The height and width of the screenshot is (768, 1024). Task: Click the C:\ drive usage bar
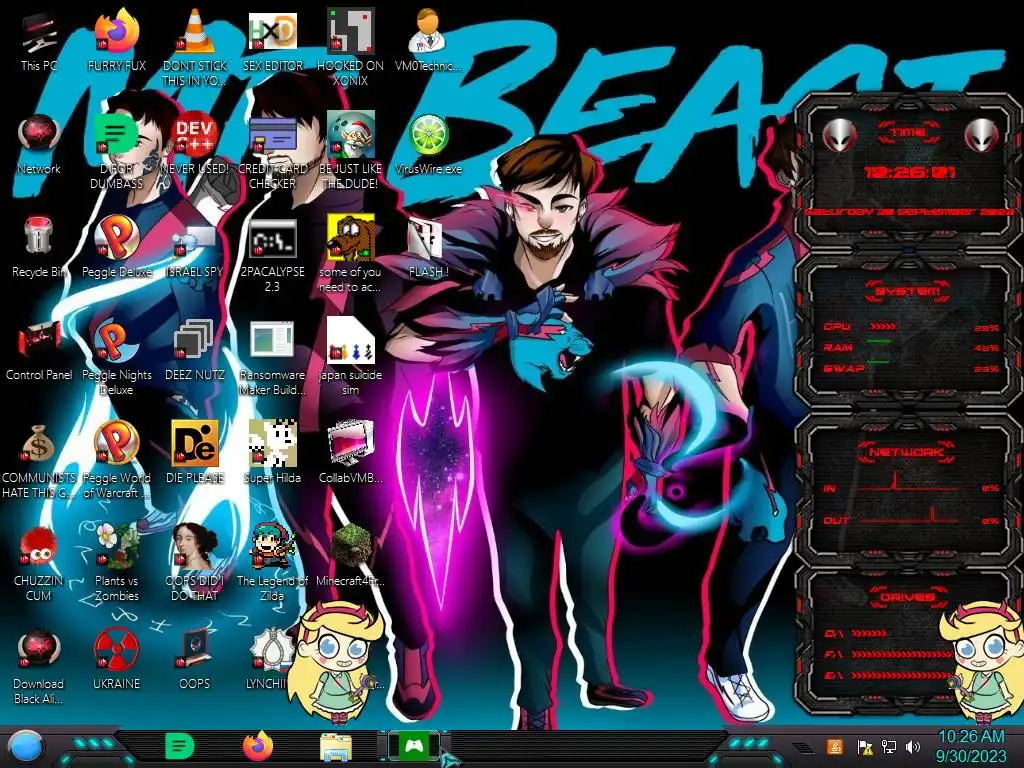[x=870, y=633]
